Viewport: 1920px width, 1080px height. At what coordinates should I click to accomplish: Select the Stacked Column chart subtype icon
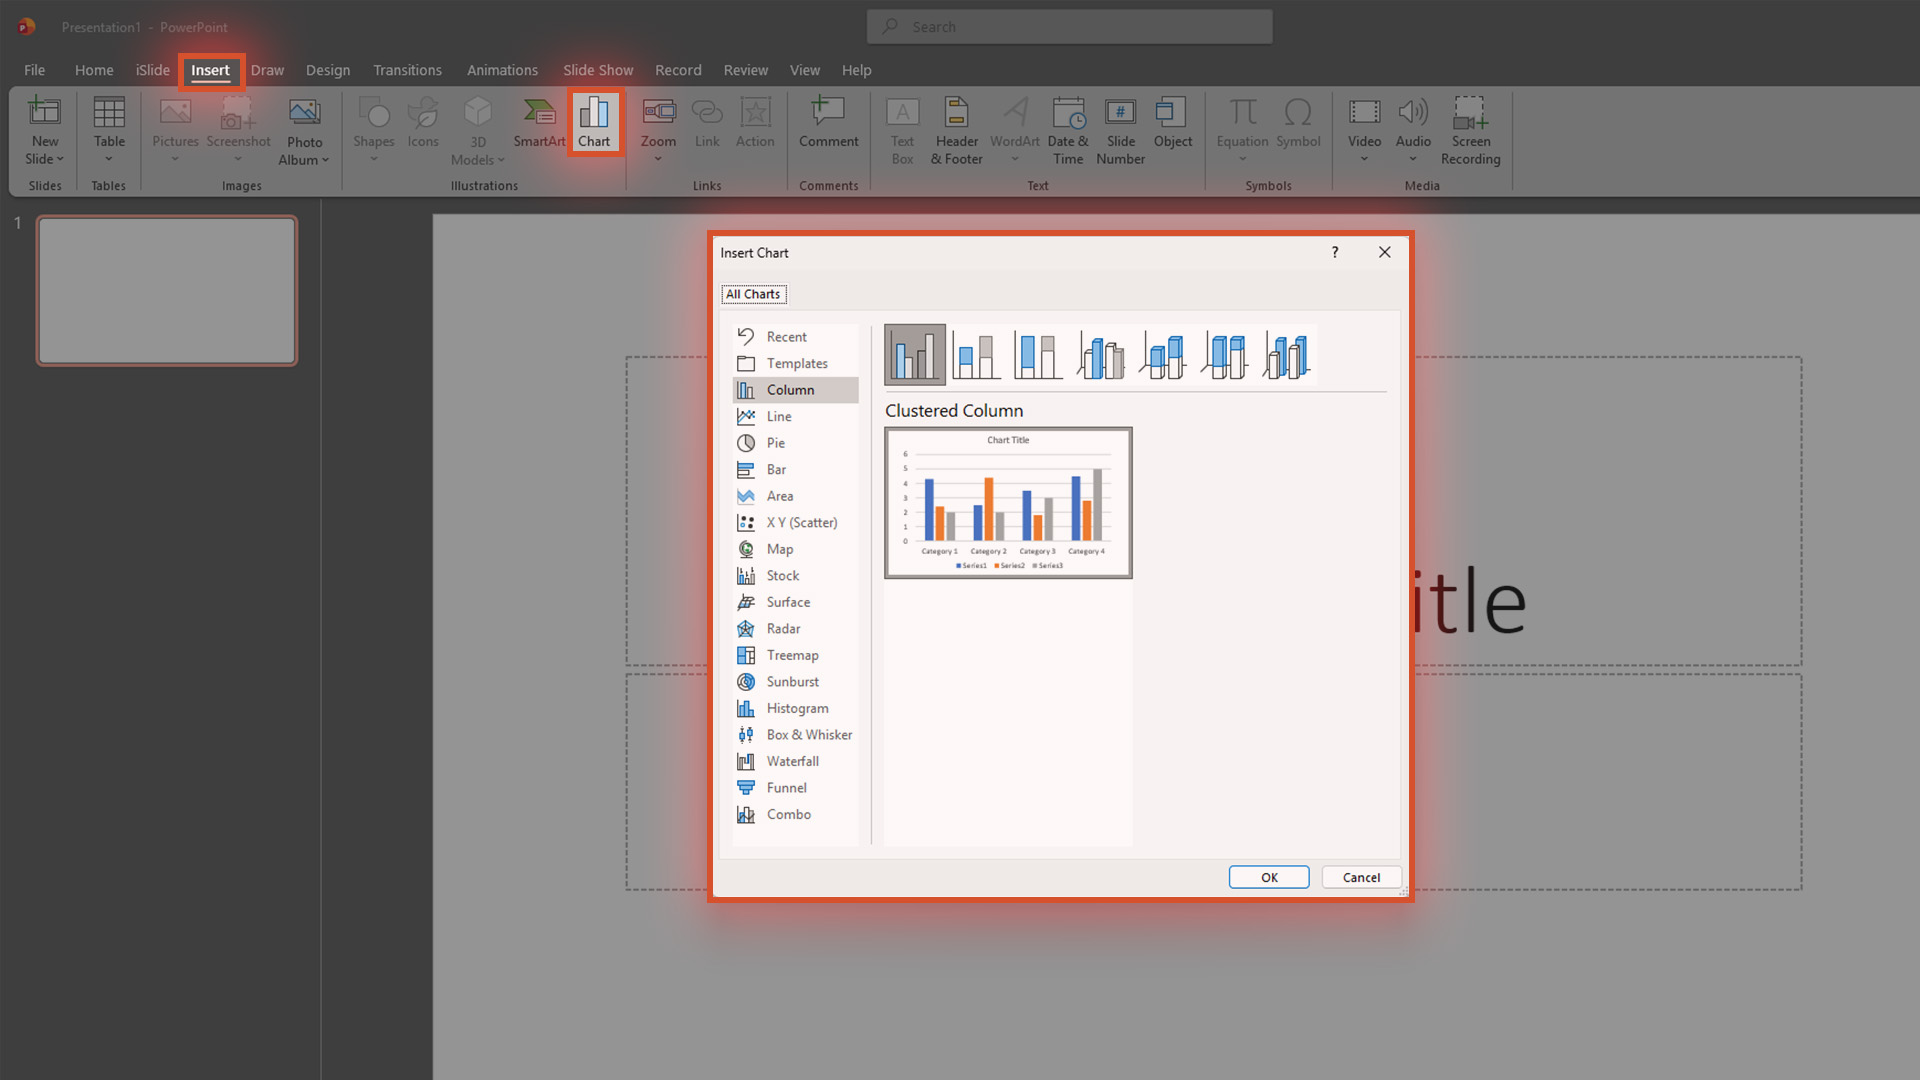coord(976,355)
